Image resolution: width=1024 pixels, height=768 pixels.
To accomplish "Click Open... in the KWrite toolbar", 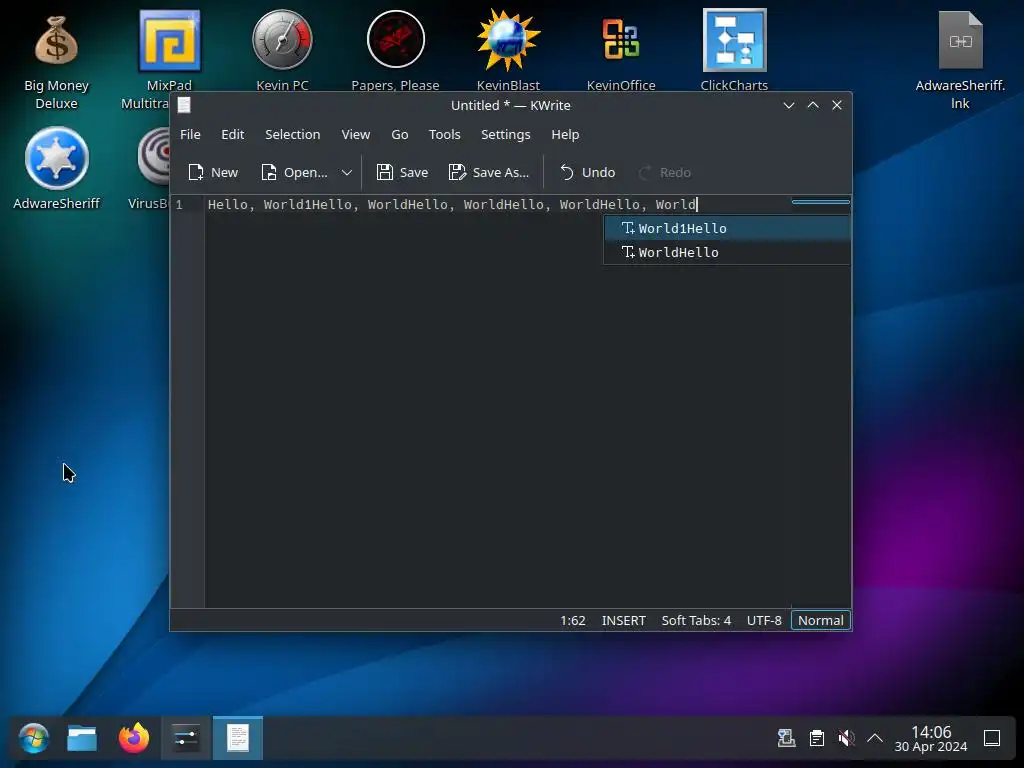I will (294, 172).
